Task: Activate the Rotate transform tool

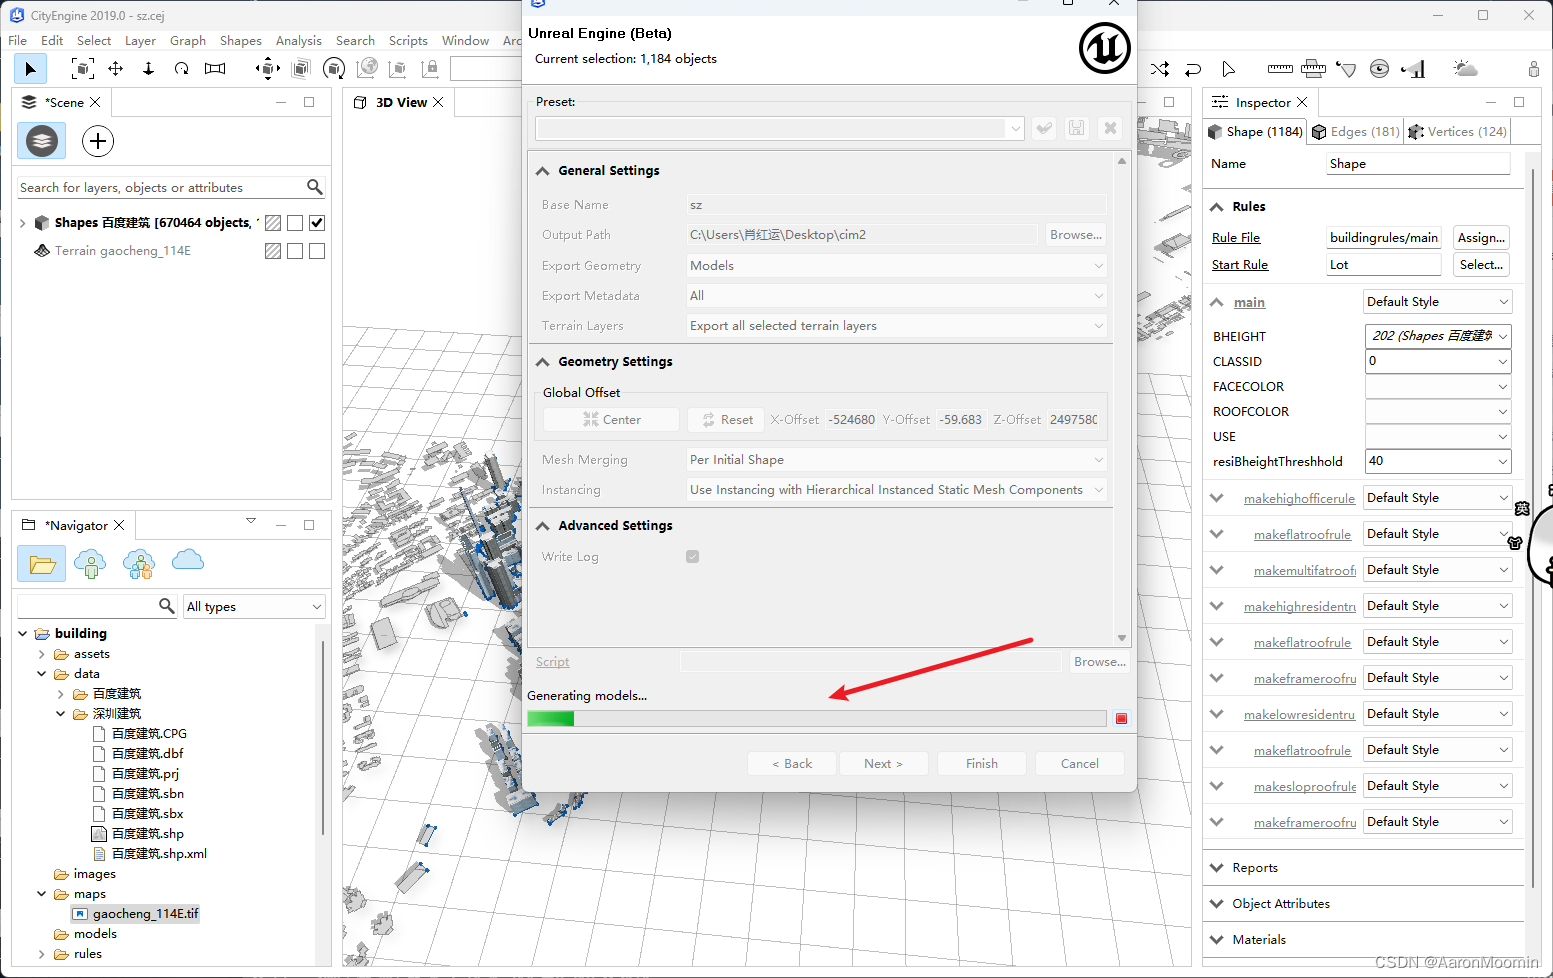Action: pos(181,68)
